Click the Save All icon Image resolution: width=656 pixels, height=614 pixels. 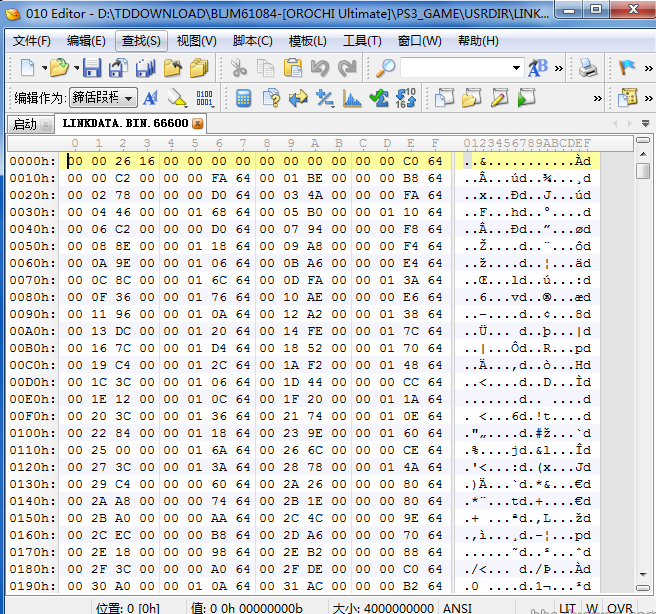(146, 68)
